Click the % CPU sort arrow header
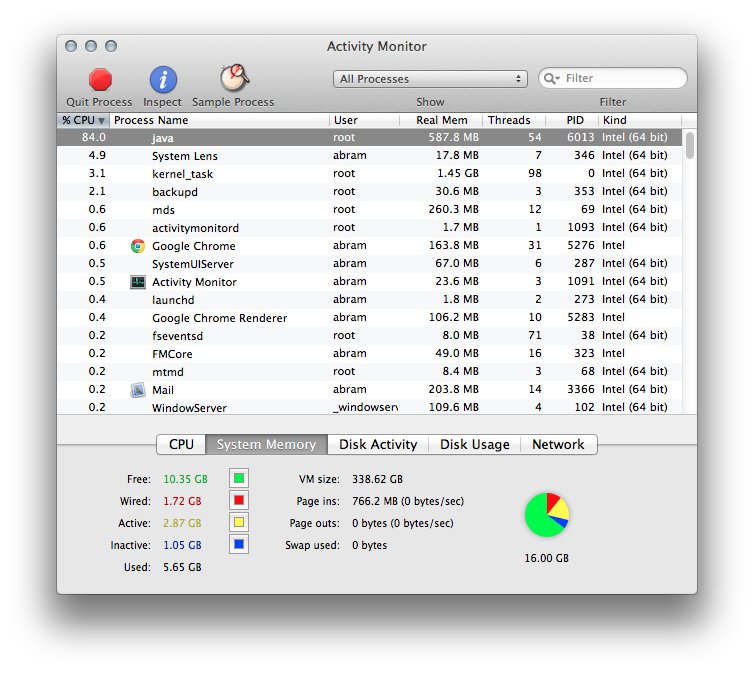 (83, 120)
